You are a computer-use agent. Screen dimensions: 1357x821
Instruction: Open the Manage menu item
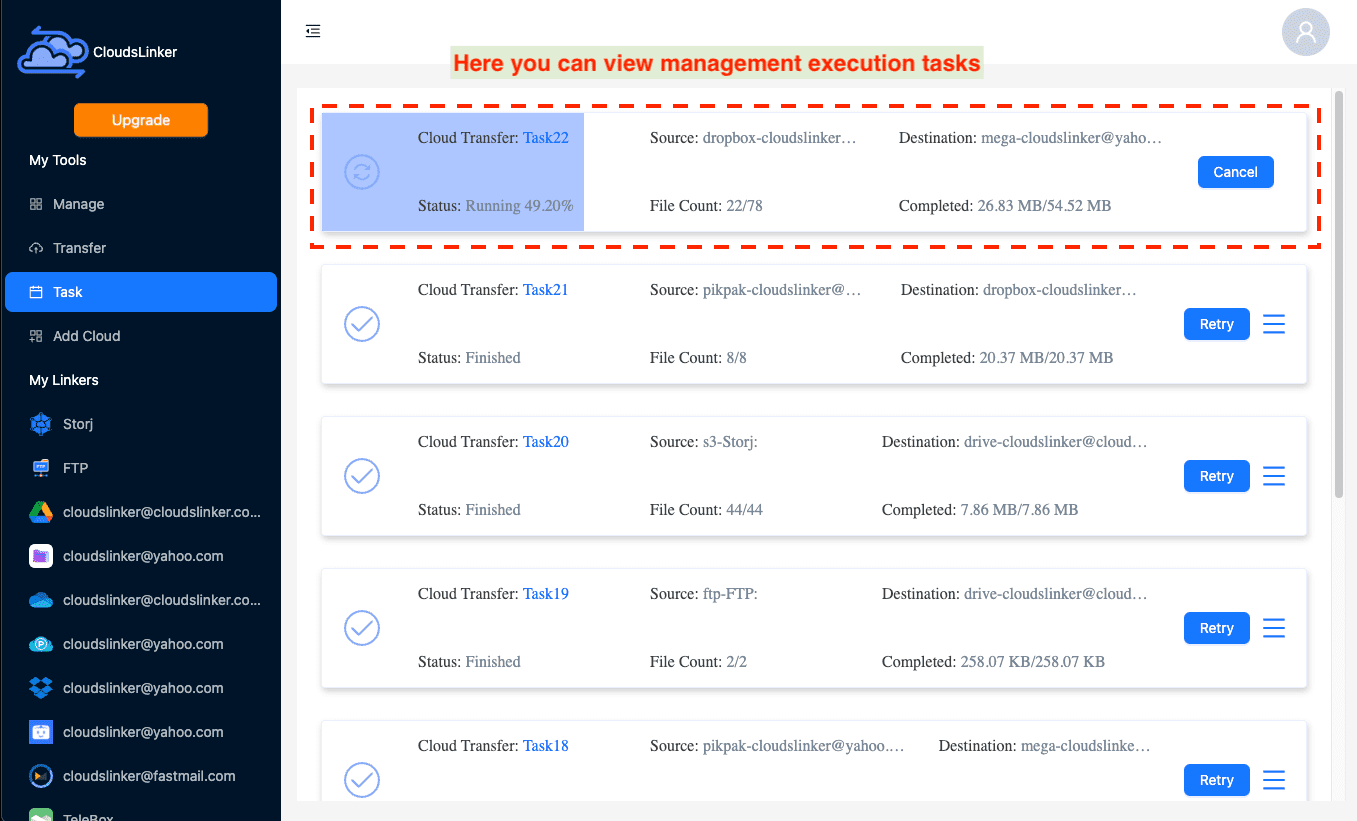[x=141, y=204]
